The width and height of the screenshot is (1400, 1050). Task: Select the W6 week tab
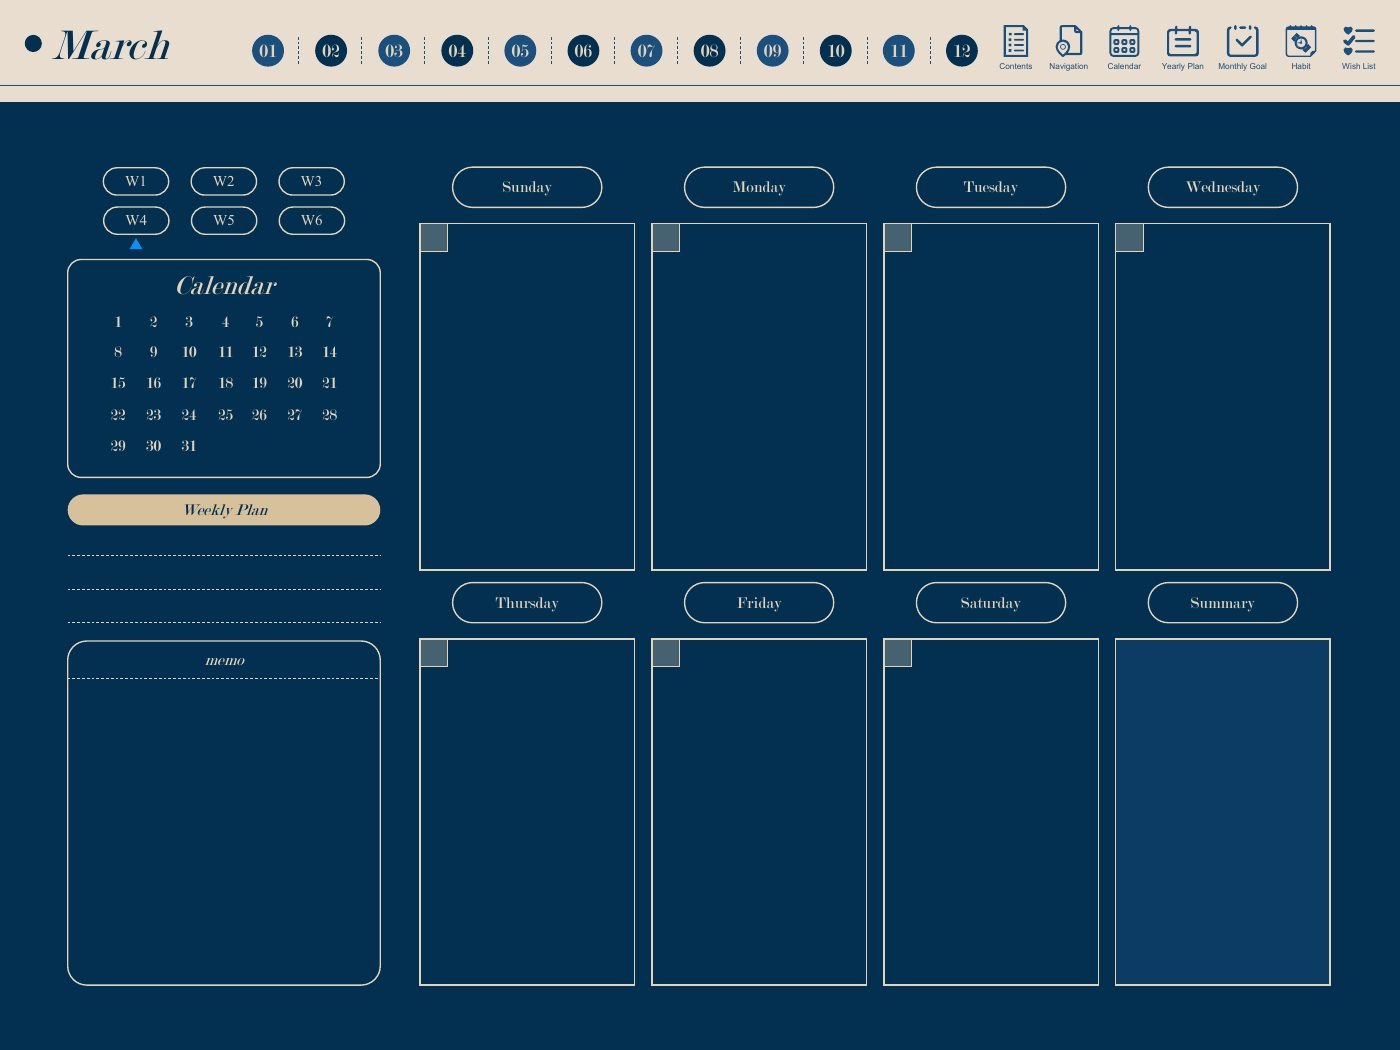pos(312,220)
